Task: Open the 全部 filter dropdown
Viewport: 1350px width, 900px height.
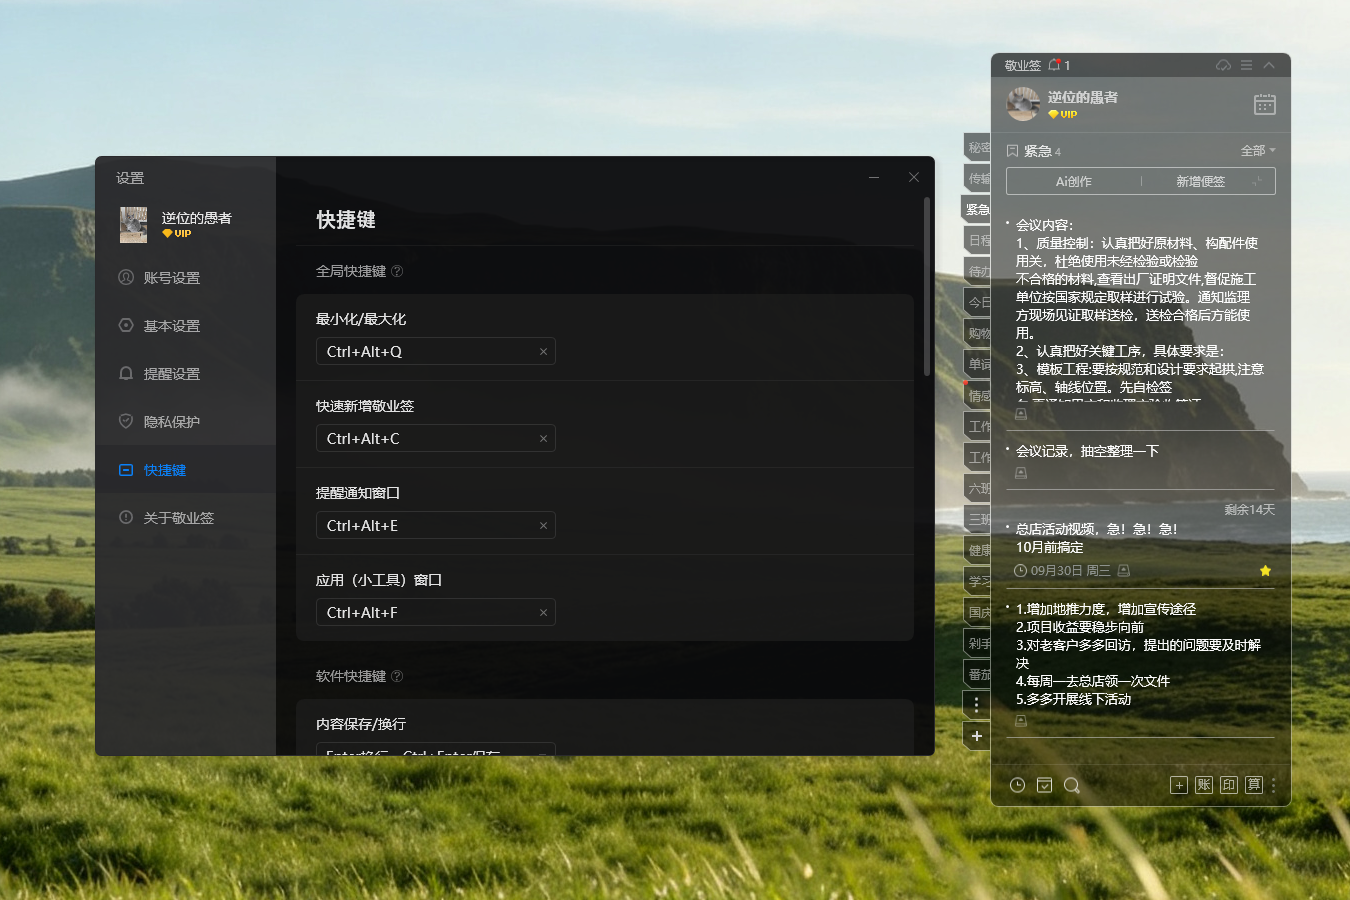Action: [1258, 151]
